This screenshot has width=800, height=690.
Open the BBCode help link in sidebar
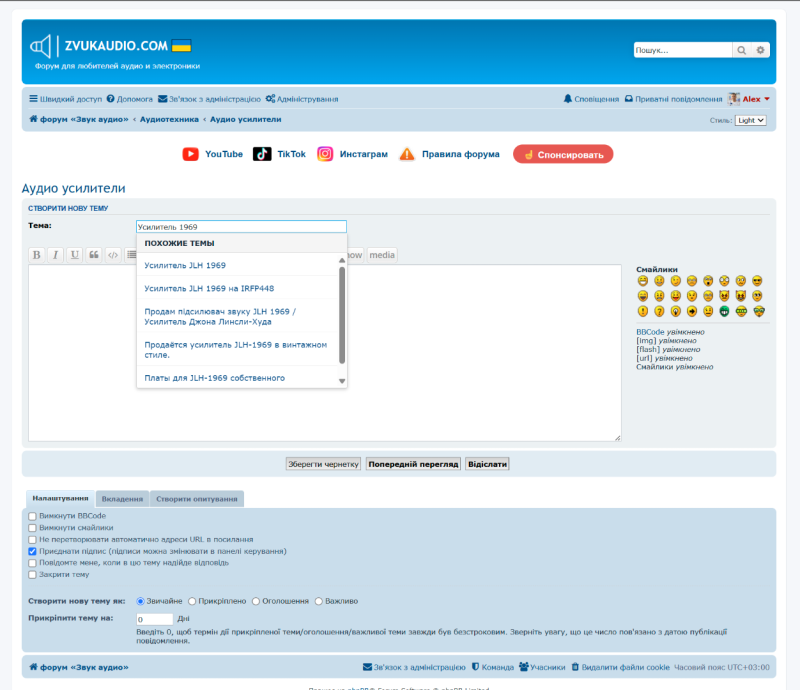pos(650,332)
